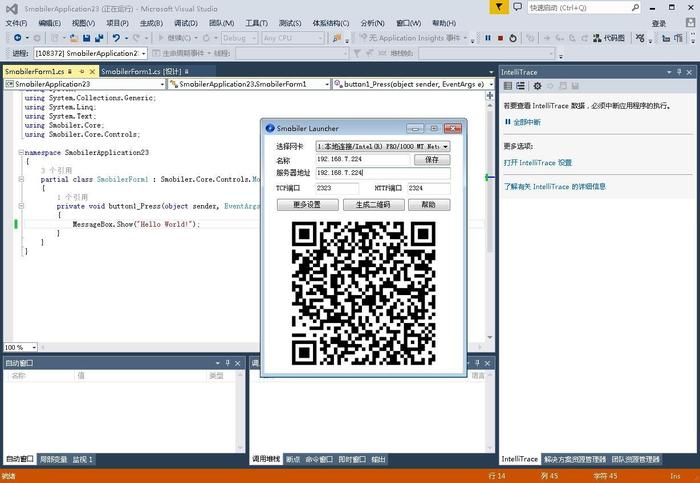Open the 100 % zoom dropdown
Image resolution: width=700 pixels, height=483 pixels.
(21, 347)
